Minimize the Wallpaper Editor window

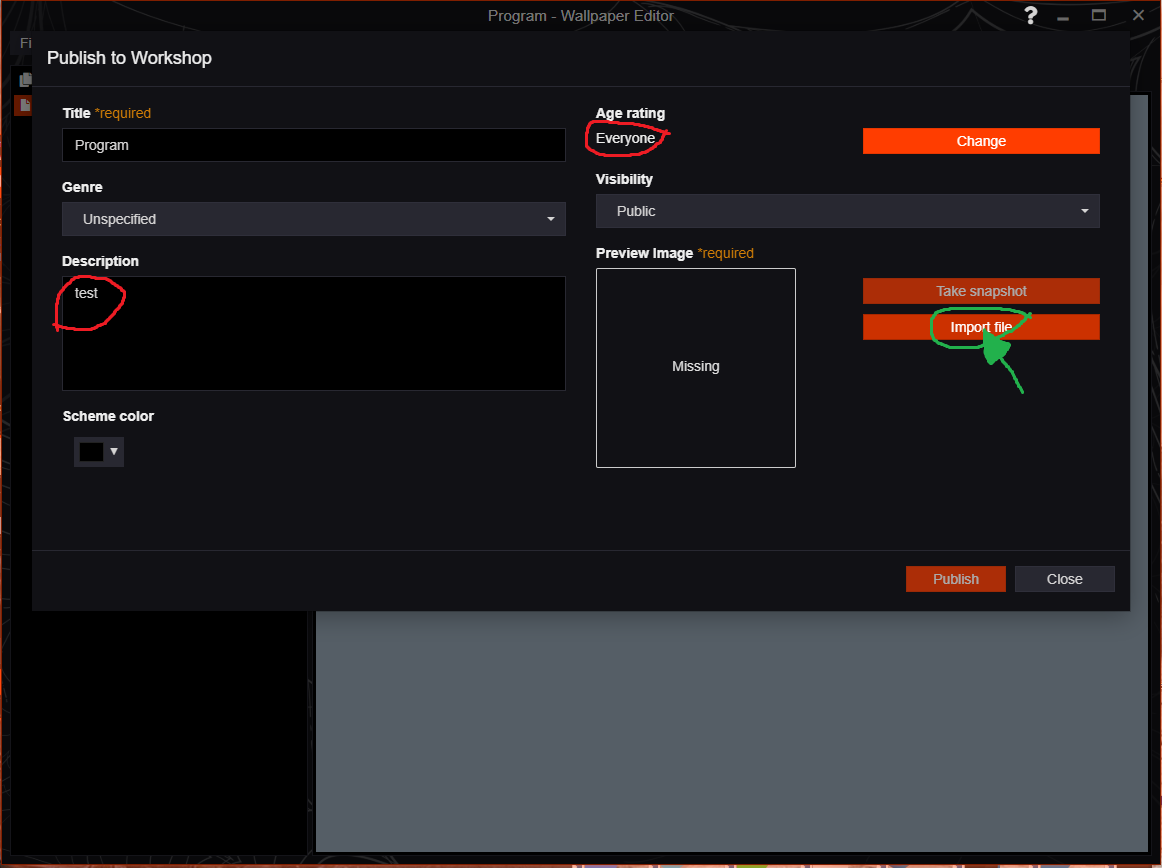(x=1063, y=18)
